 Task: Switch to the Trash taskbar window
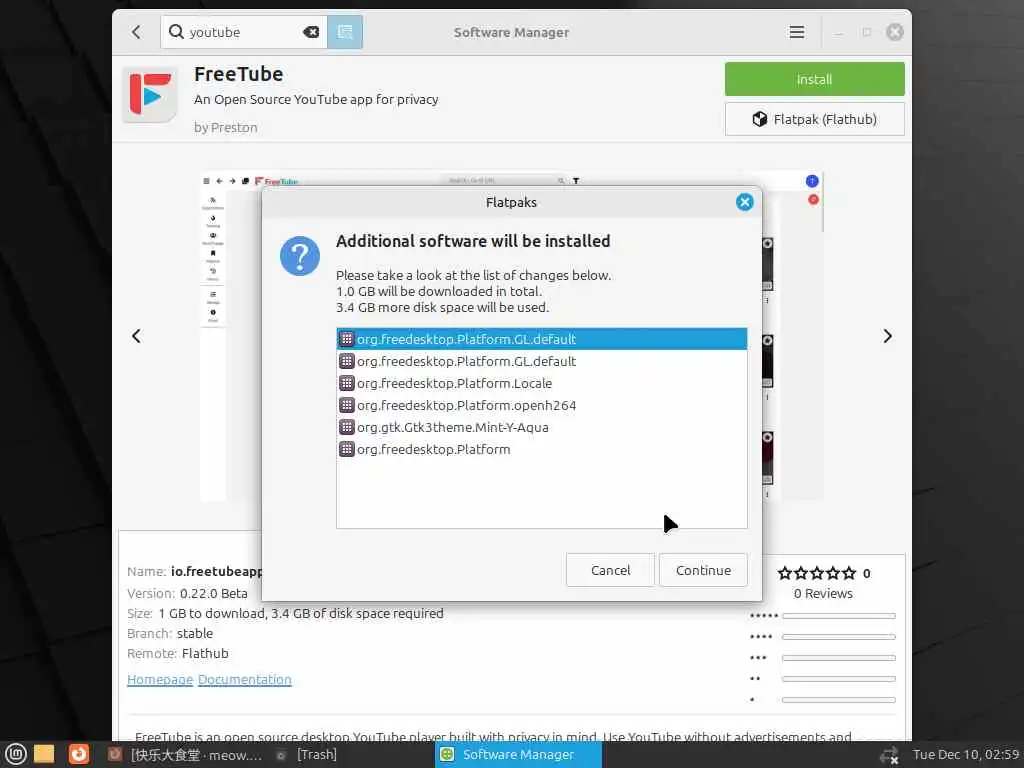[x=307, y=755]
